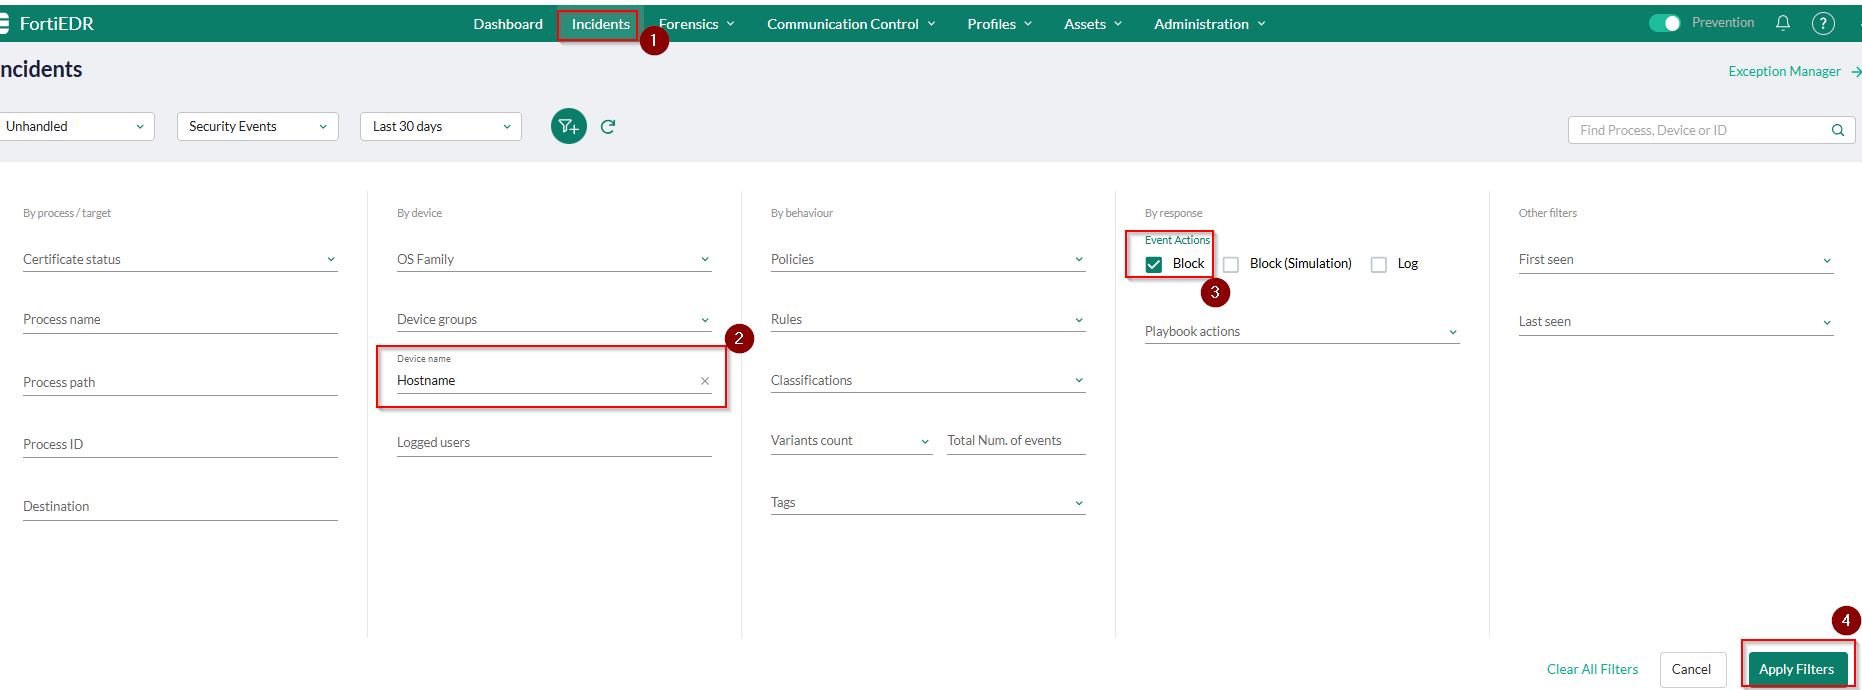Click the FortiEDR logo
Screen dimensions: 1862x690
click(48, 23)
